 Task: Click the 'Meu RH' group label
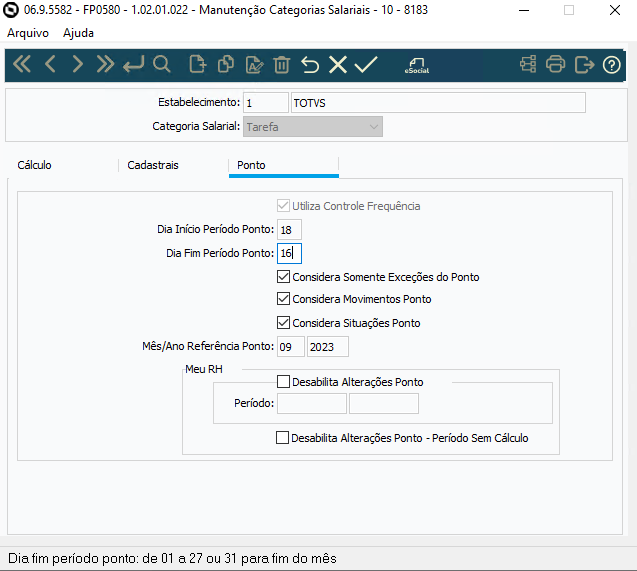point(204,369)
